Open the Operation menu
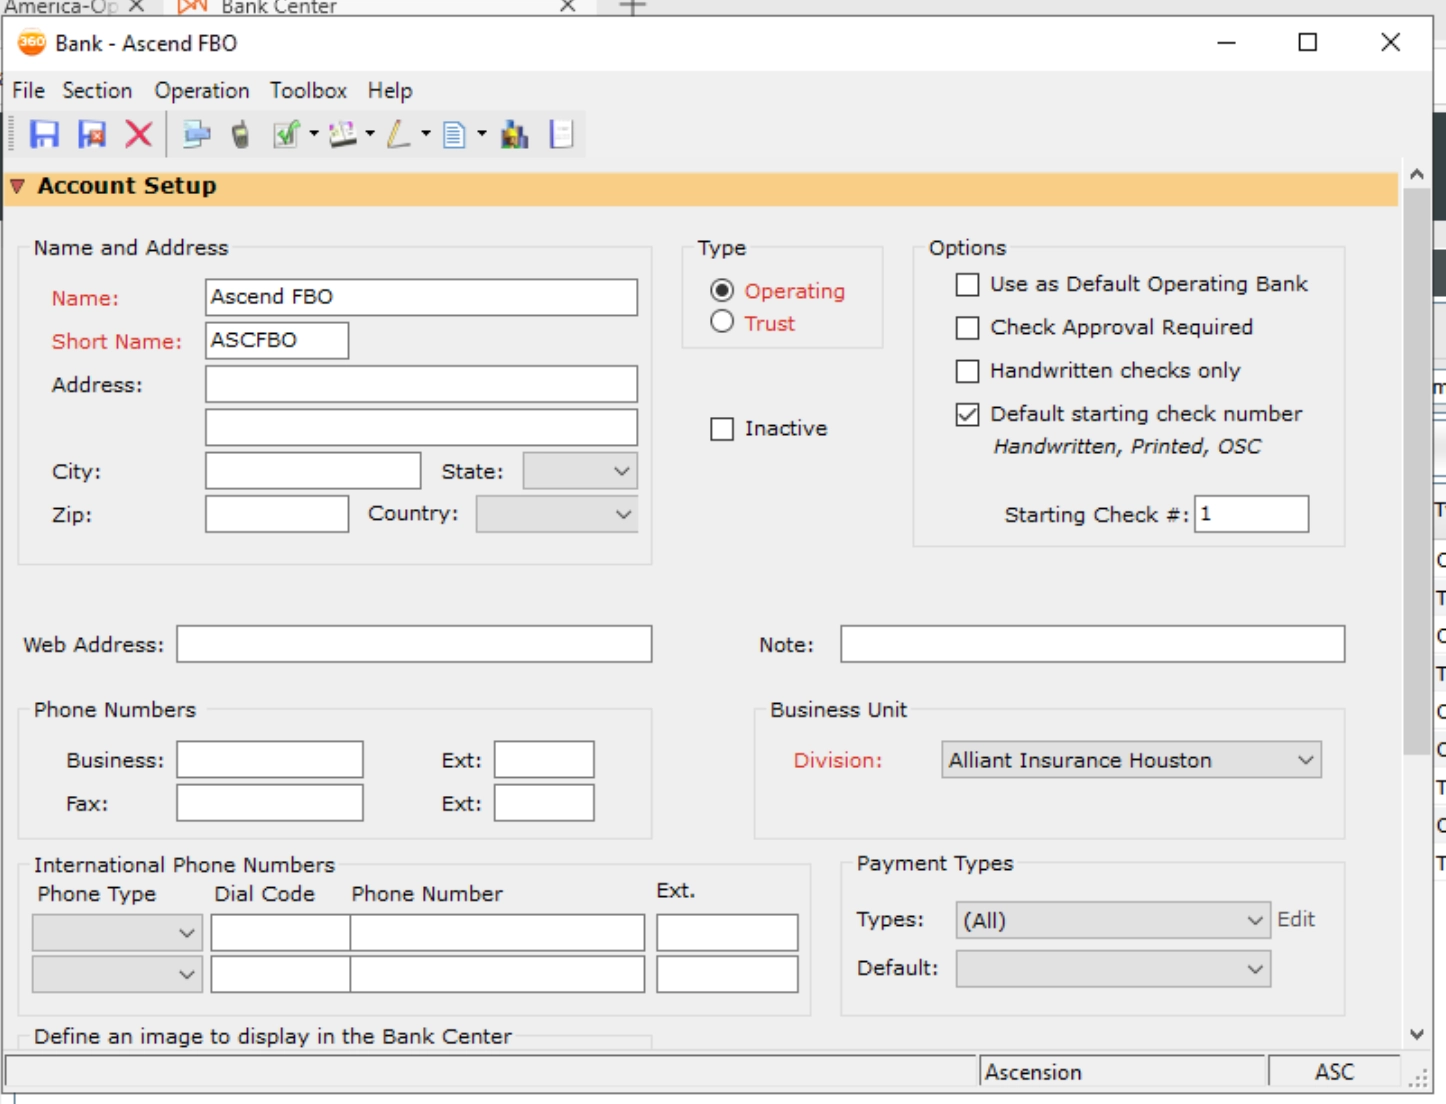This screenshot has width=1446, height=1104. pos(202,90)
